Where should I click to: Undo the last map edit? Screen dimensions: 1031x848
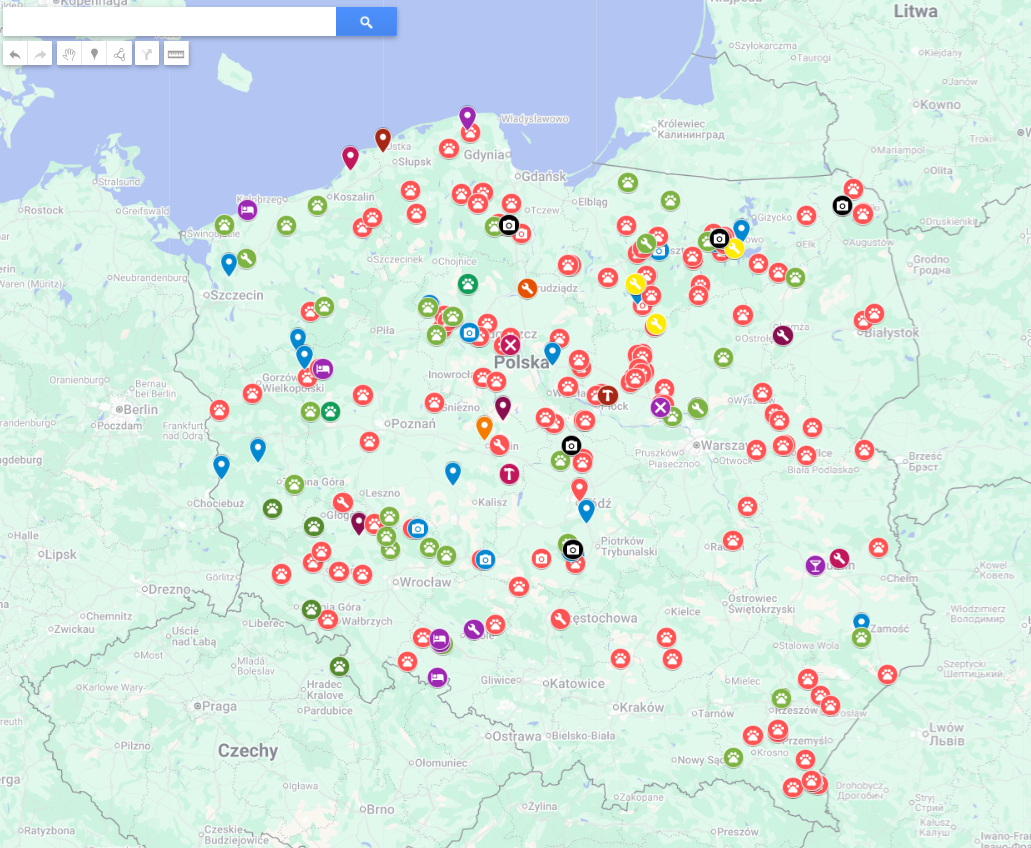click(x=15, y=54)
